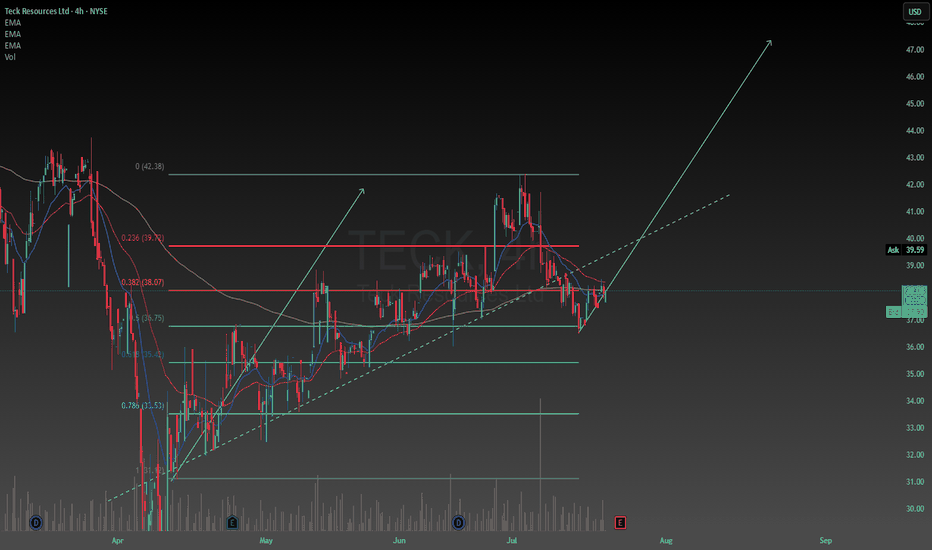The width and height of the screenshot is (932, 550).
Task: Click the red upcoming earnings E marker
Action: (620, 523)
